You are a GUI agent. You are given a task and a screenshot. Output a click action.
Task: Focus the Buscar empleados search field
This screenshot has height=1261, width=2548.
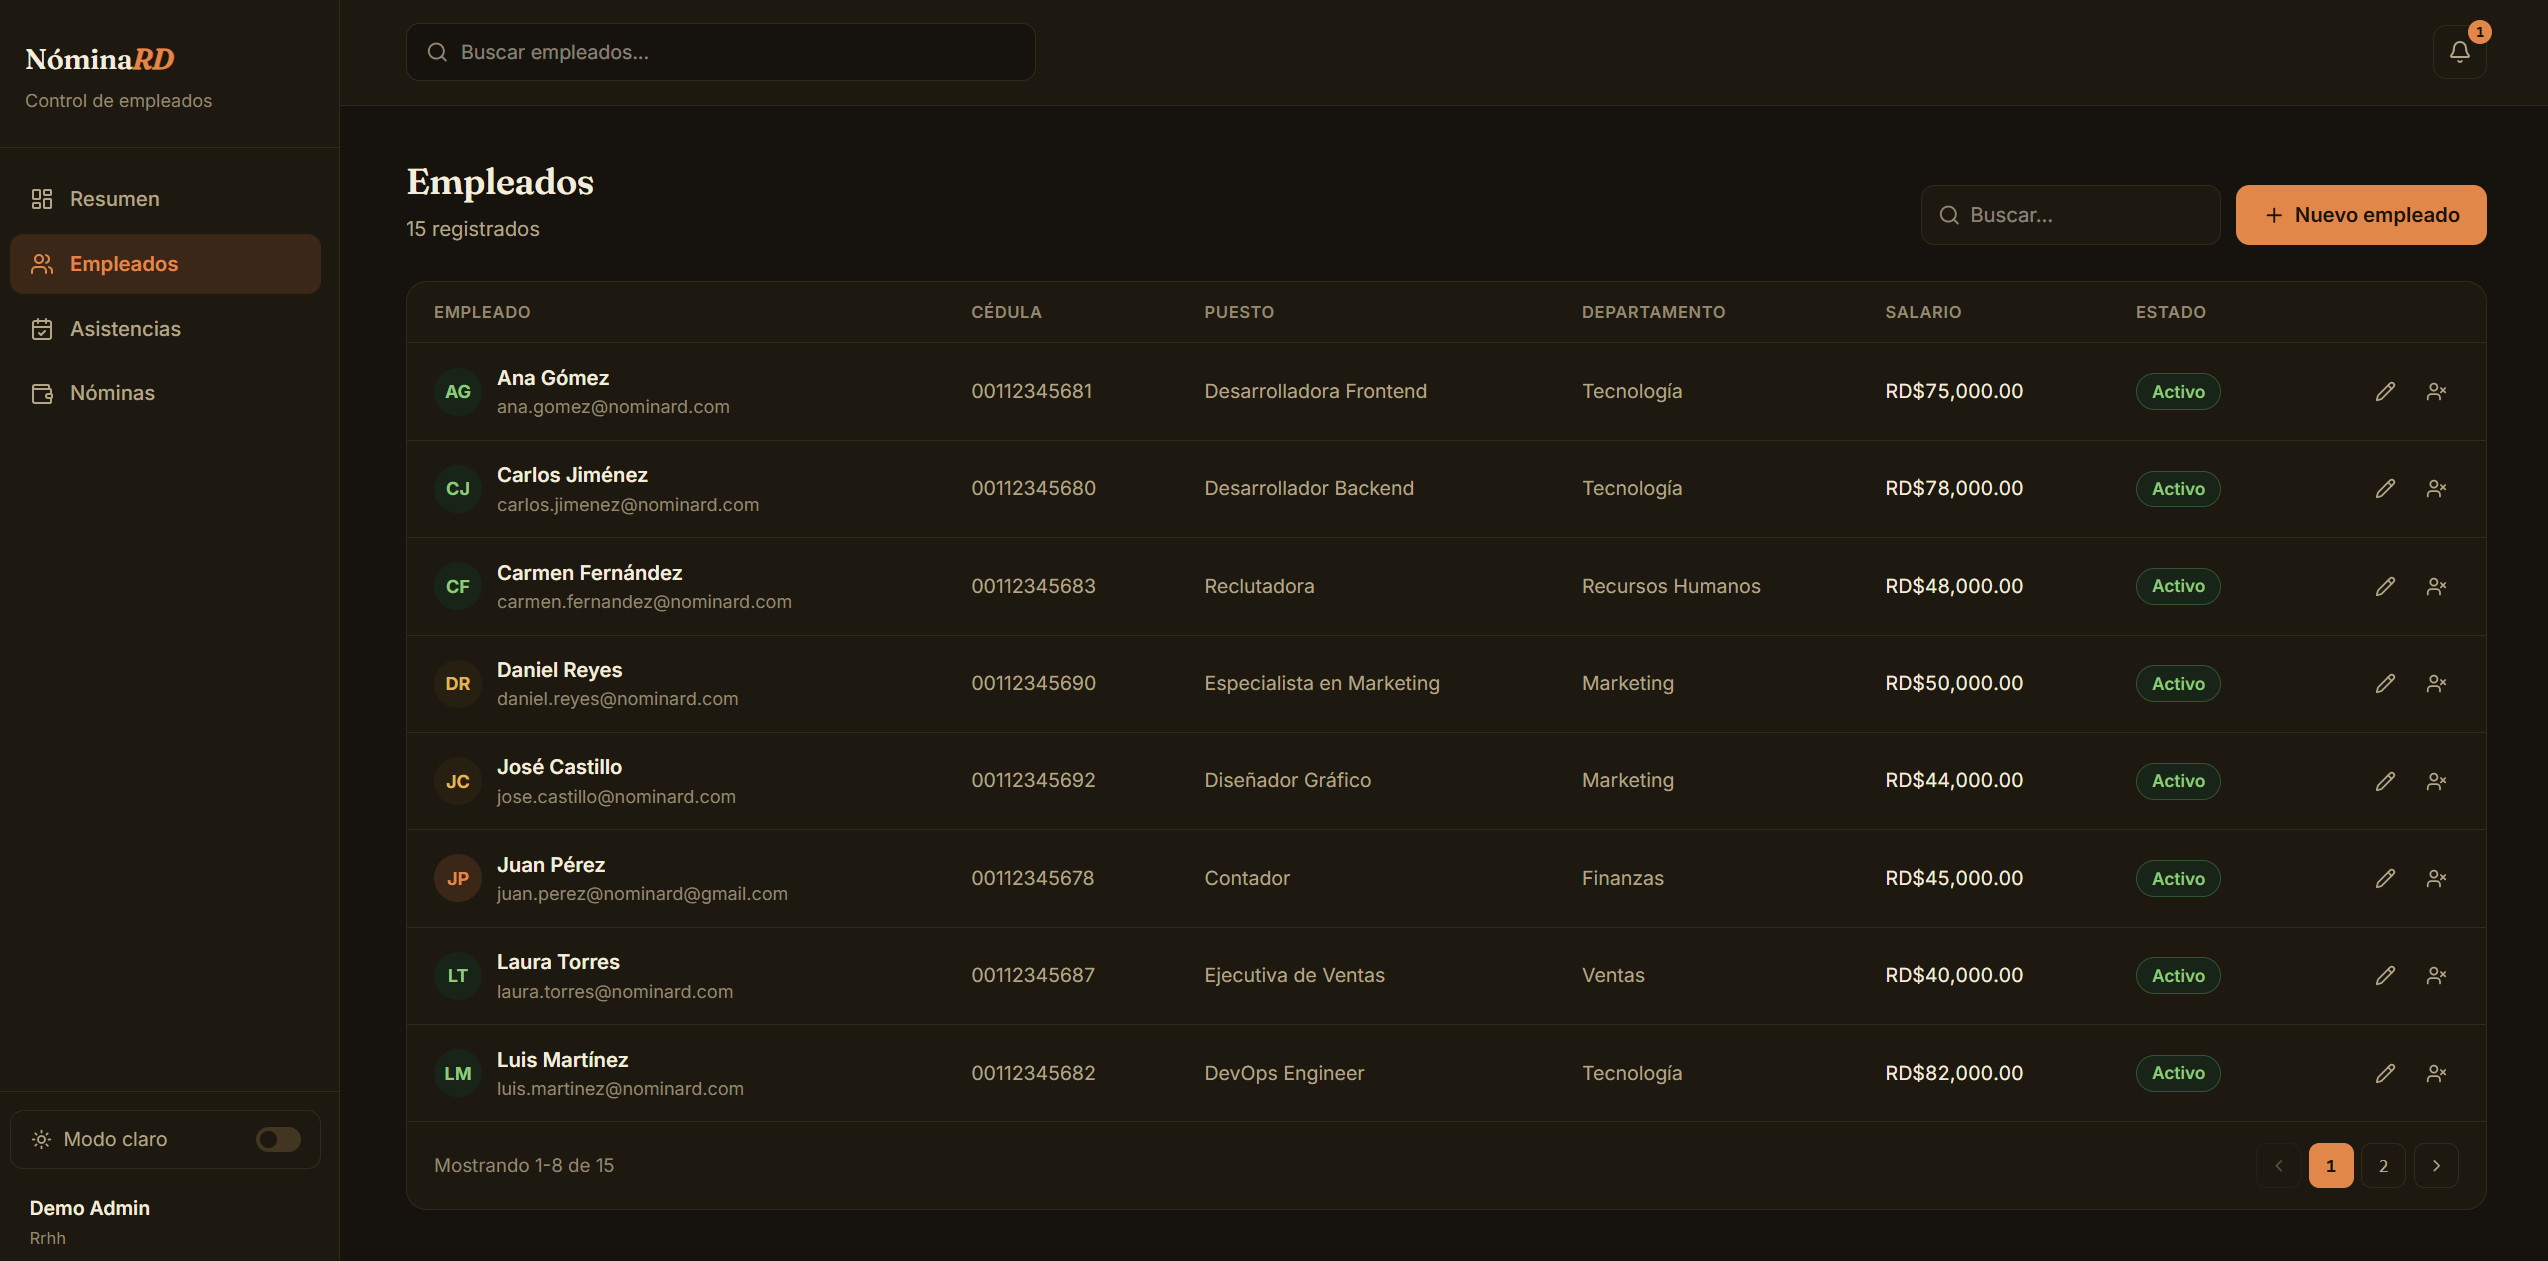click(x=720, y=52)
